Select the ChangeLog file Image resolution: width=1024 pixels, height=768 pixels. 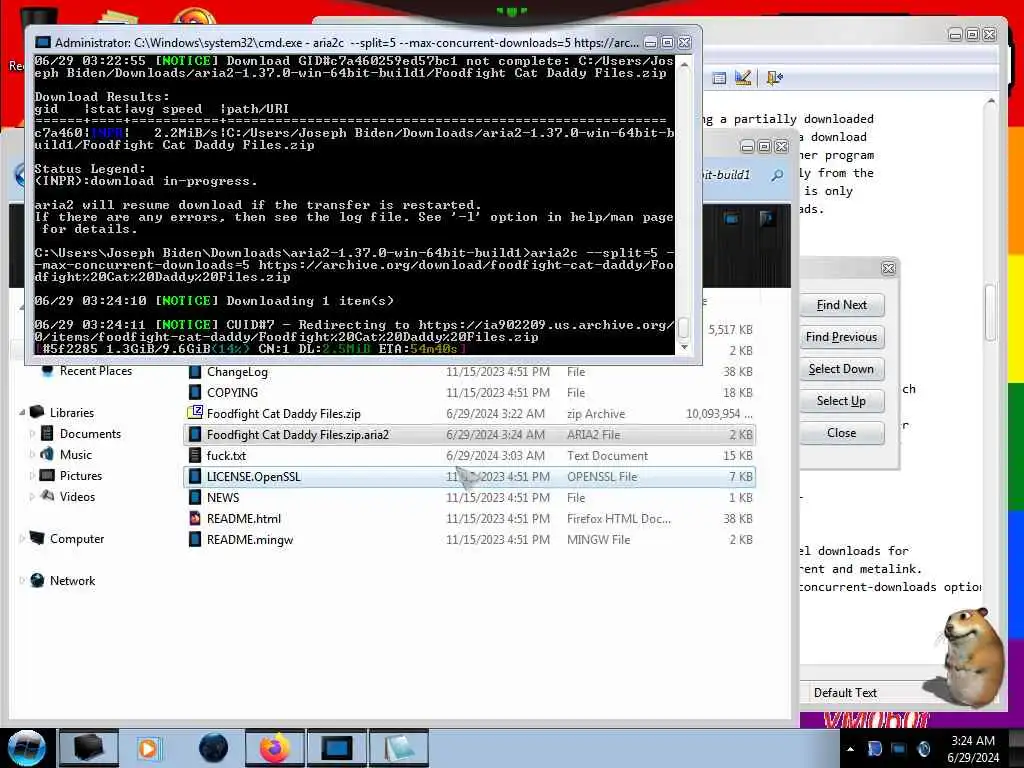pyautogui.click(x=470, y=372)
